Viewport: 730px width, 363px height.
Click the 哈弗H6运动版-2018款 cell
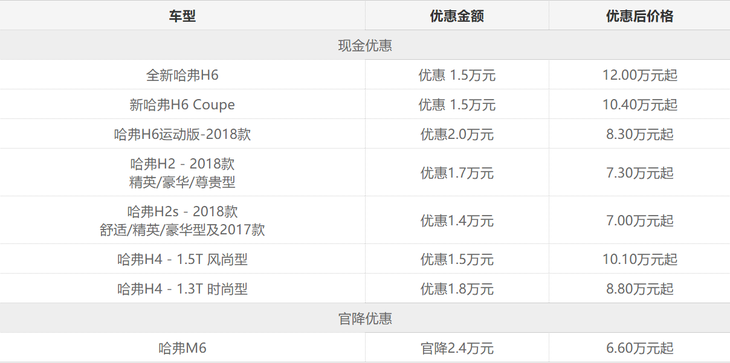click(x=182, y=134)
